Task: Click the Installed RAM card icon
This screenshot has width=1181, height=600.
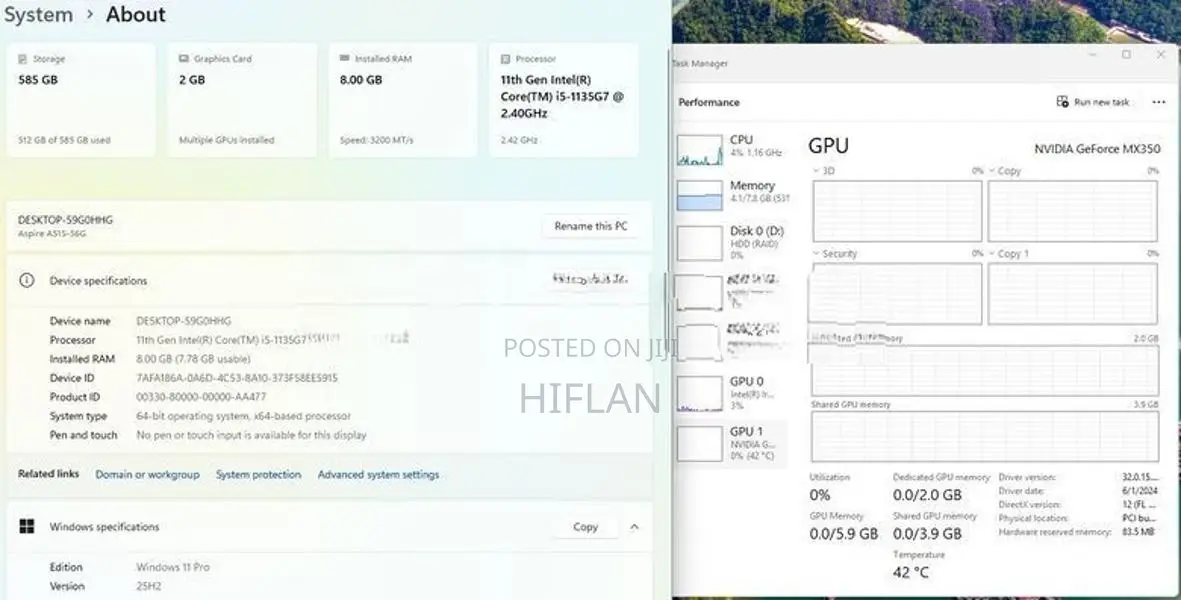Action: coord(345,58)
